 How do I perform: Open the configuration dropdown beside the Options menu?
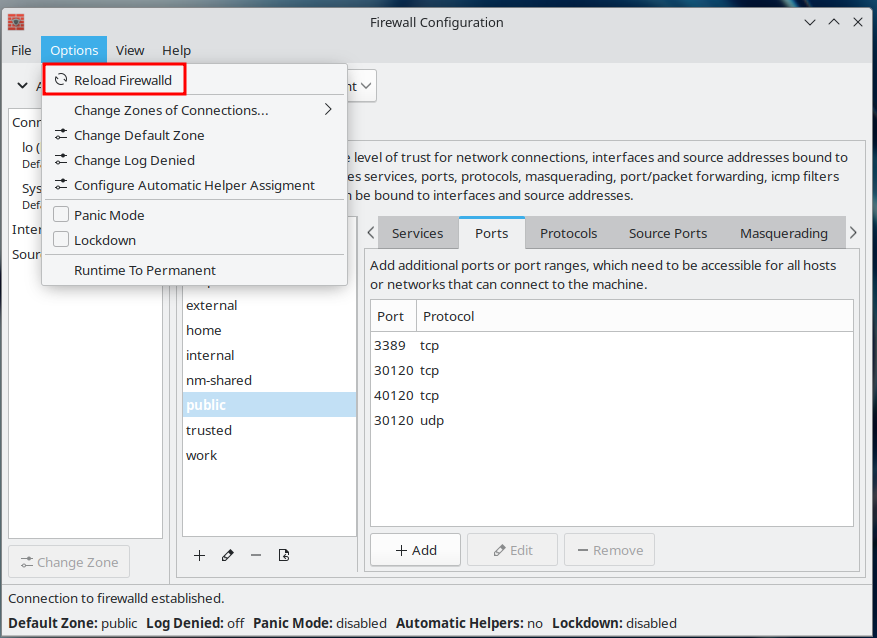362,86
